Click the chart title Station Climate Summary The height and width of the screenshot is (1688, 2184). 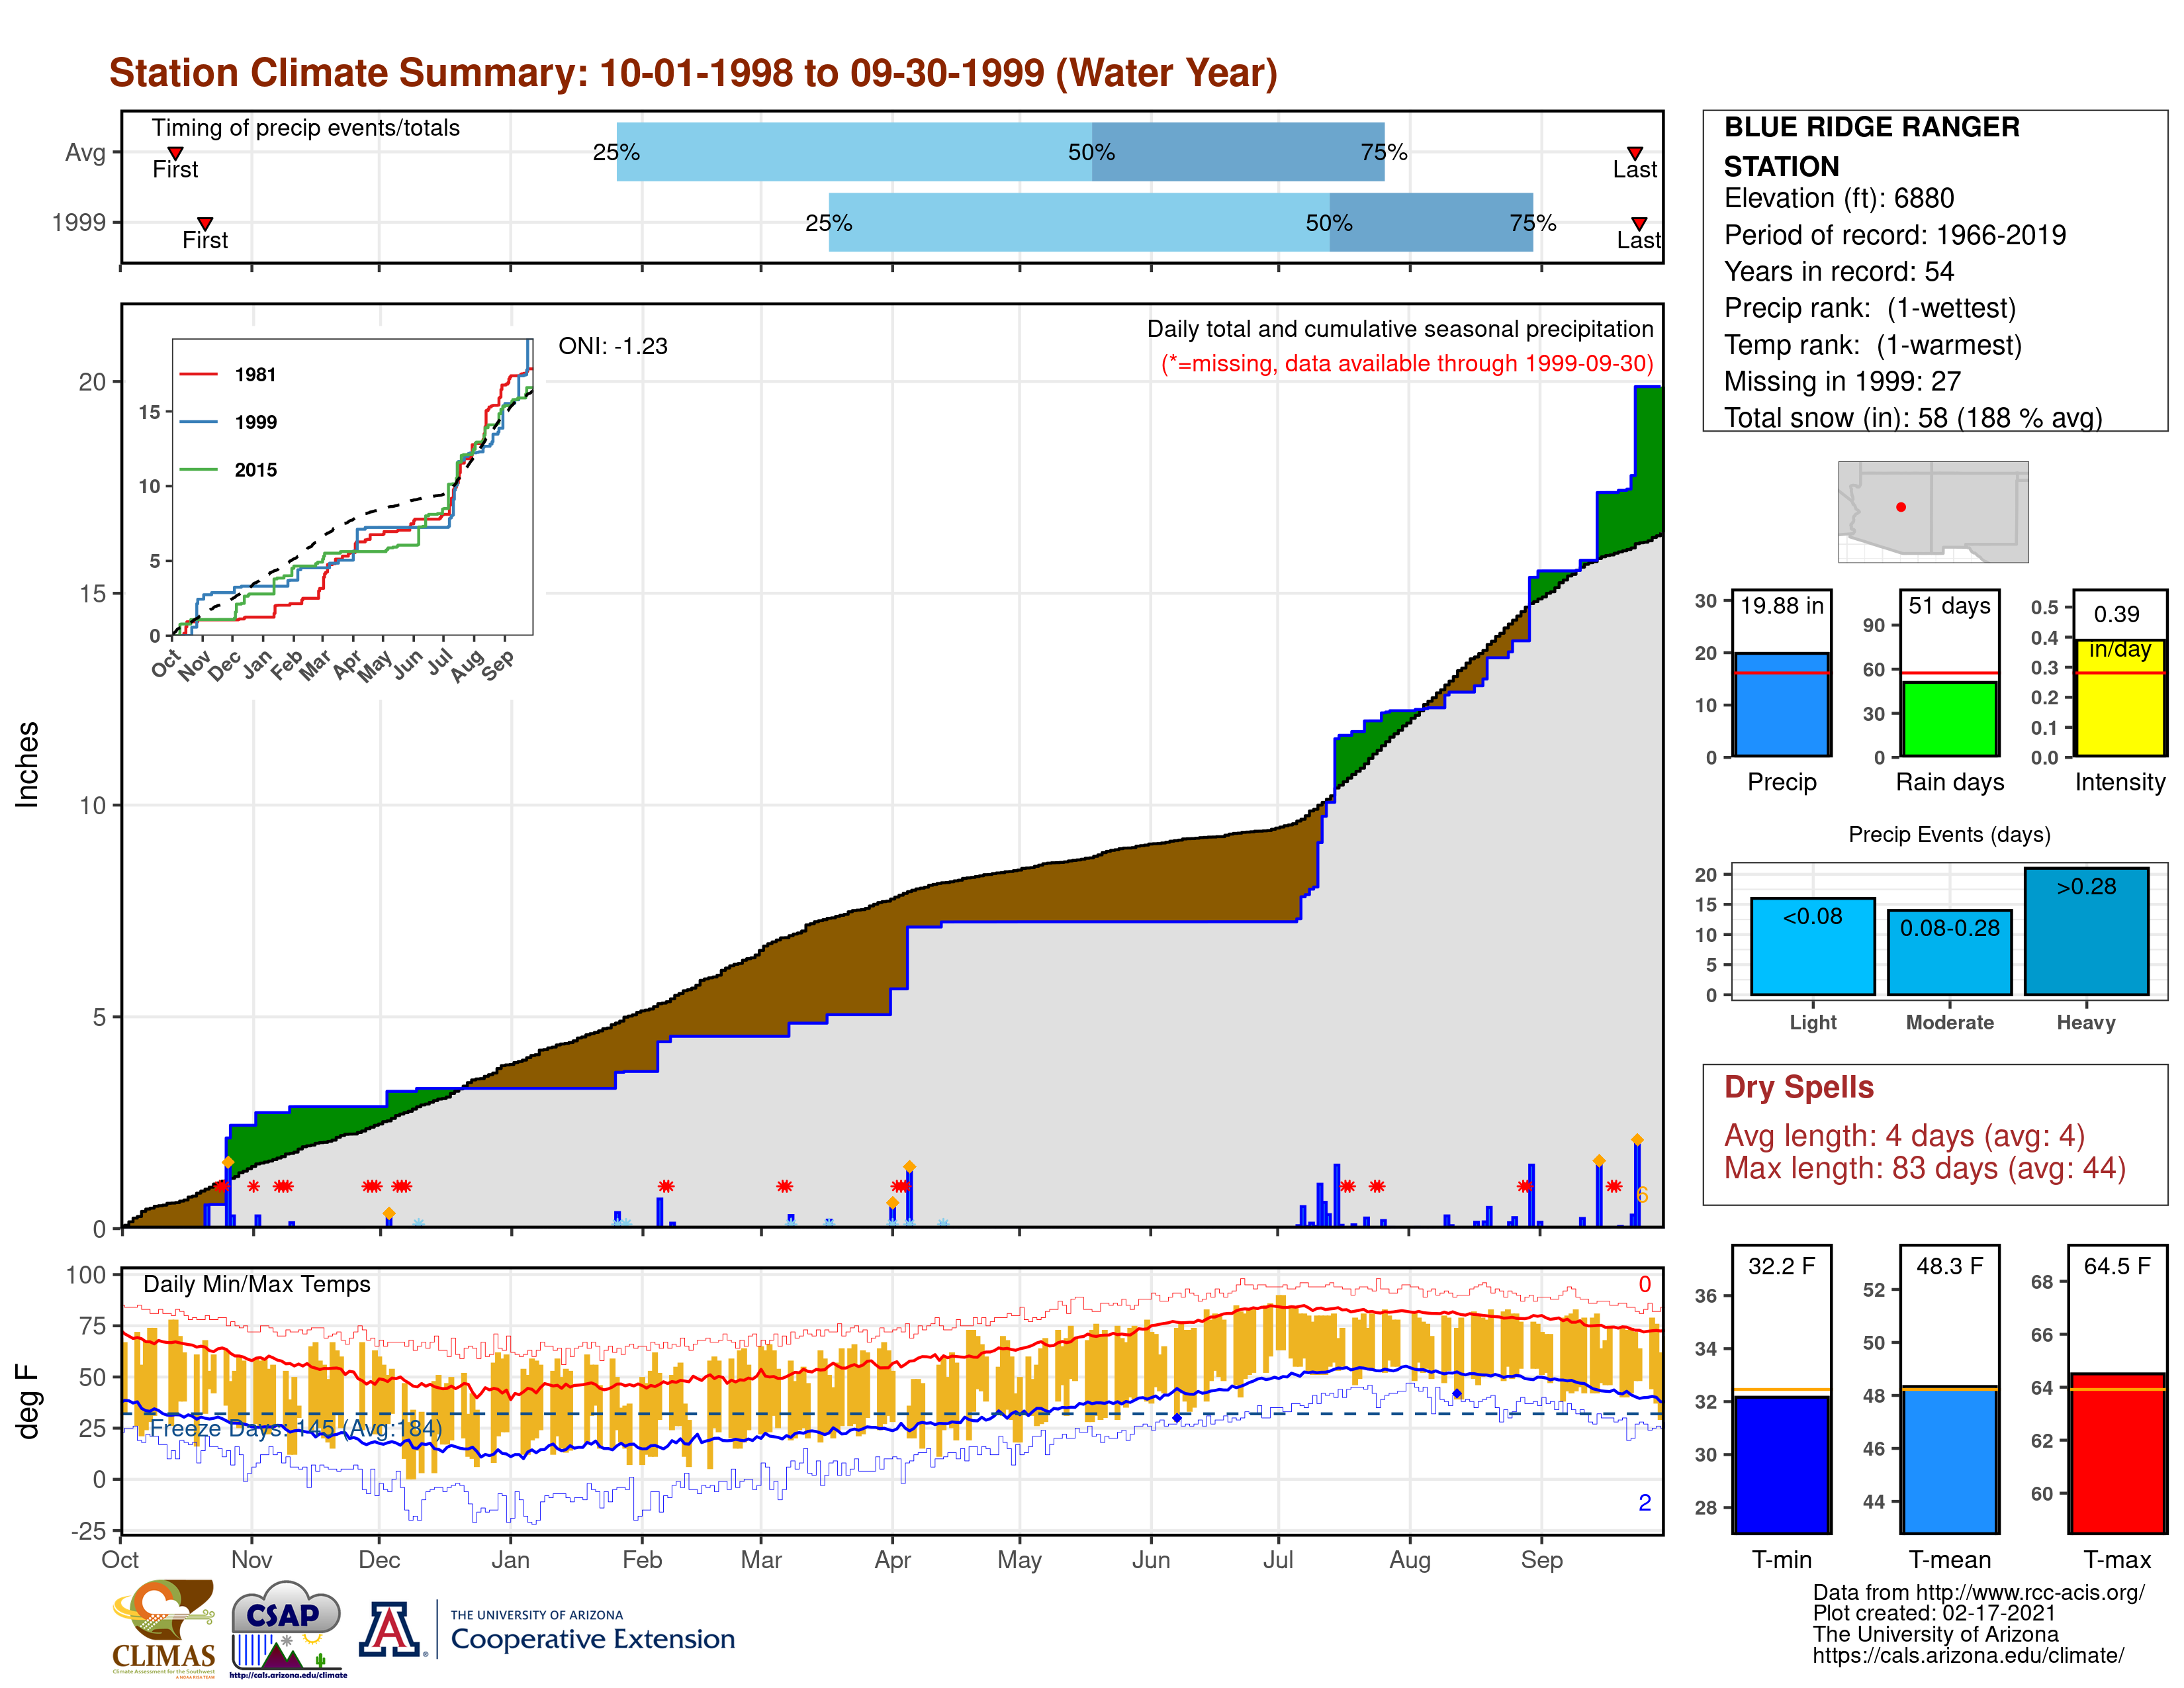point(693,73)
